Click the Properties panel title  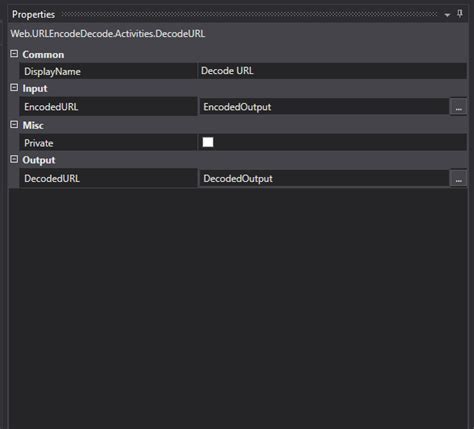33,15
